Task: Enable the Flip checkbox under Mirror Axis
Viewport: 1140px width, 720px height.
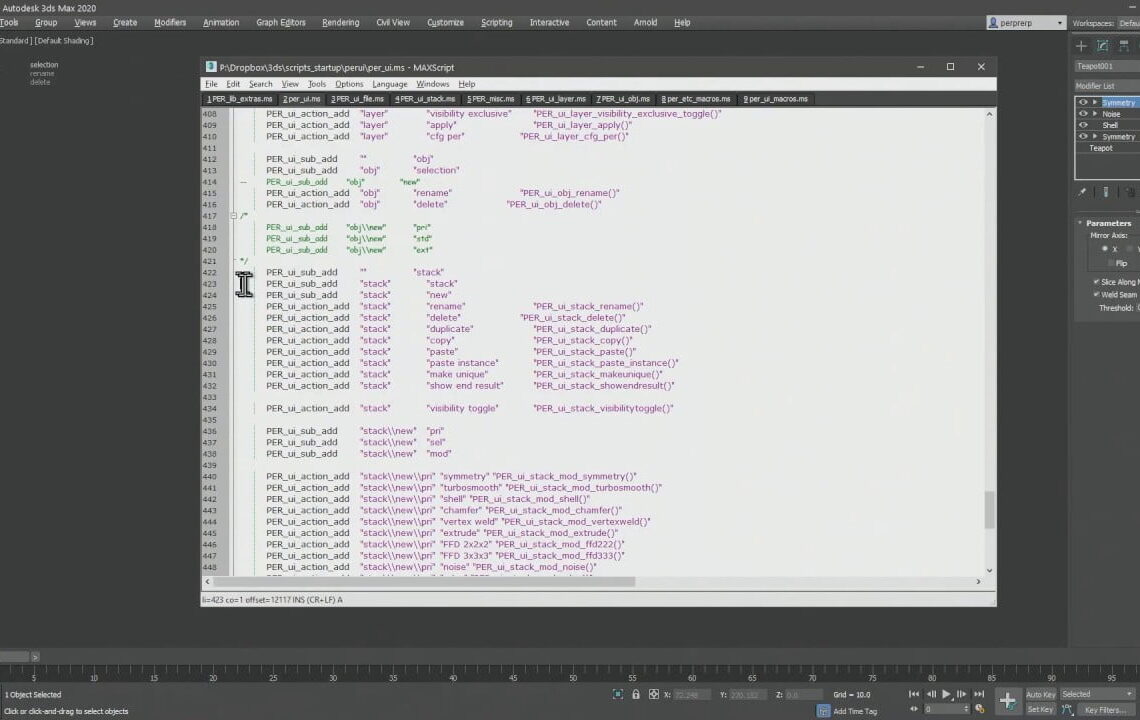Action: point(1110,263)
